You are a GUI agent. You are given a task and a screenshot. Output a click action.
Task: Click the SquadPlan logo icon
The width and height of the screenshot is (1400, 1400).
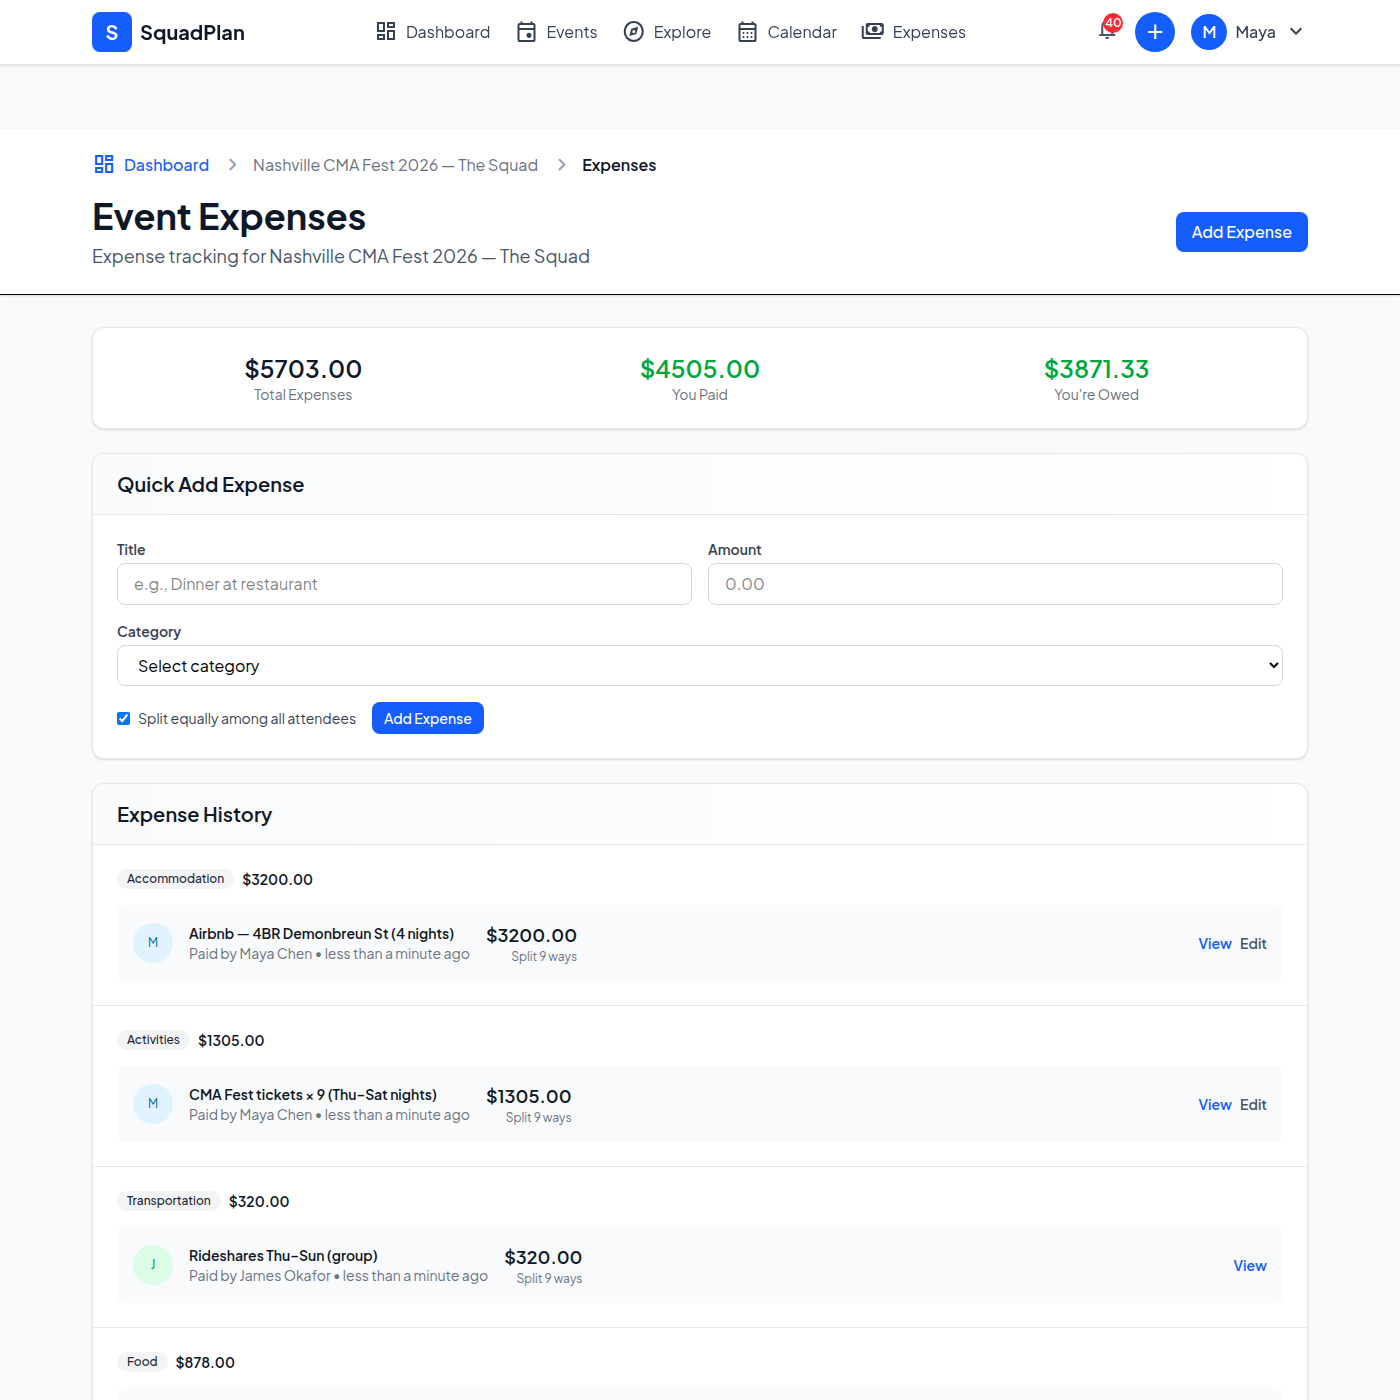111,31
